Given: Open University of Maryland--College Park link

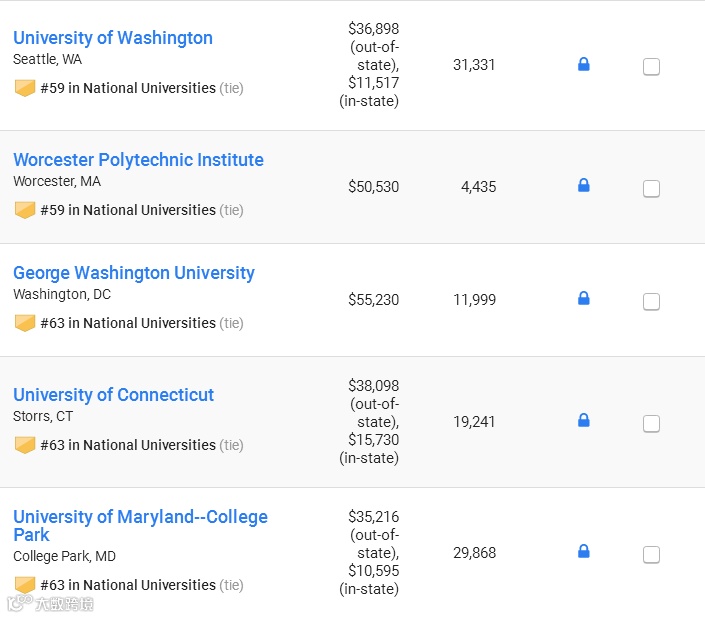Looking at the screenshot, I should tap(140, 517).
